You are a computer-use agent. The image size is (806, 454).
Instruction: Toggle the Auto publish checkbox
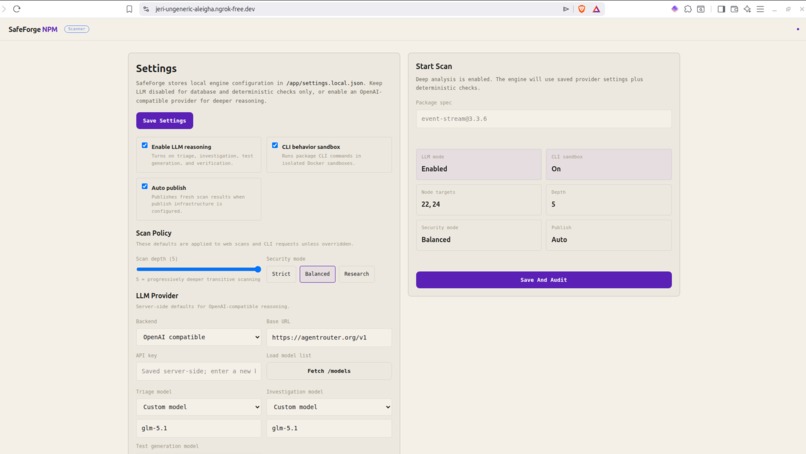[144, 187]
